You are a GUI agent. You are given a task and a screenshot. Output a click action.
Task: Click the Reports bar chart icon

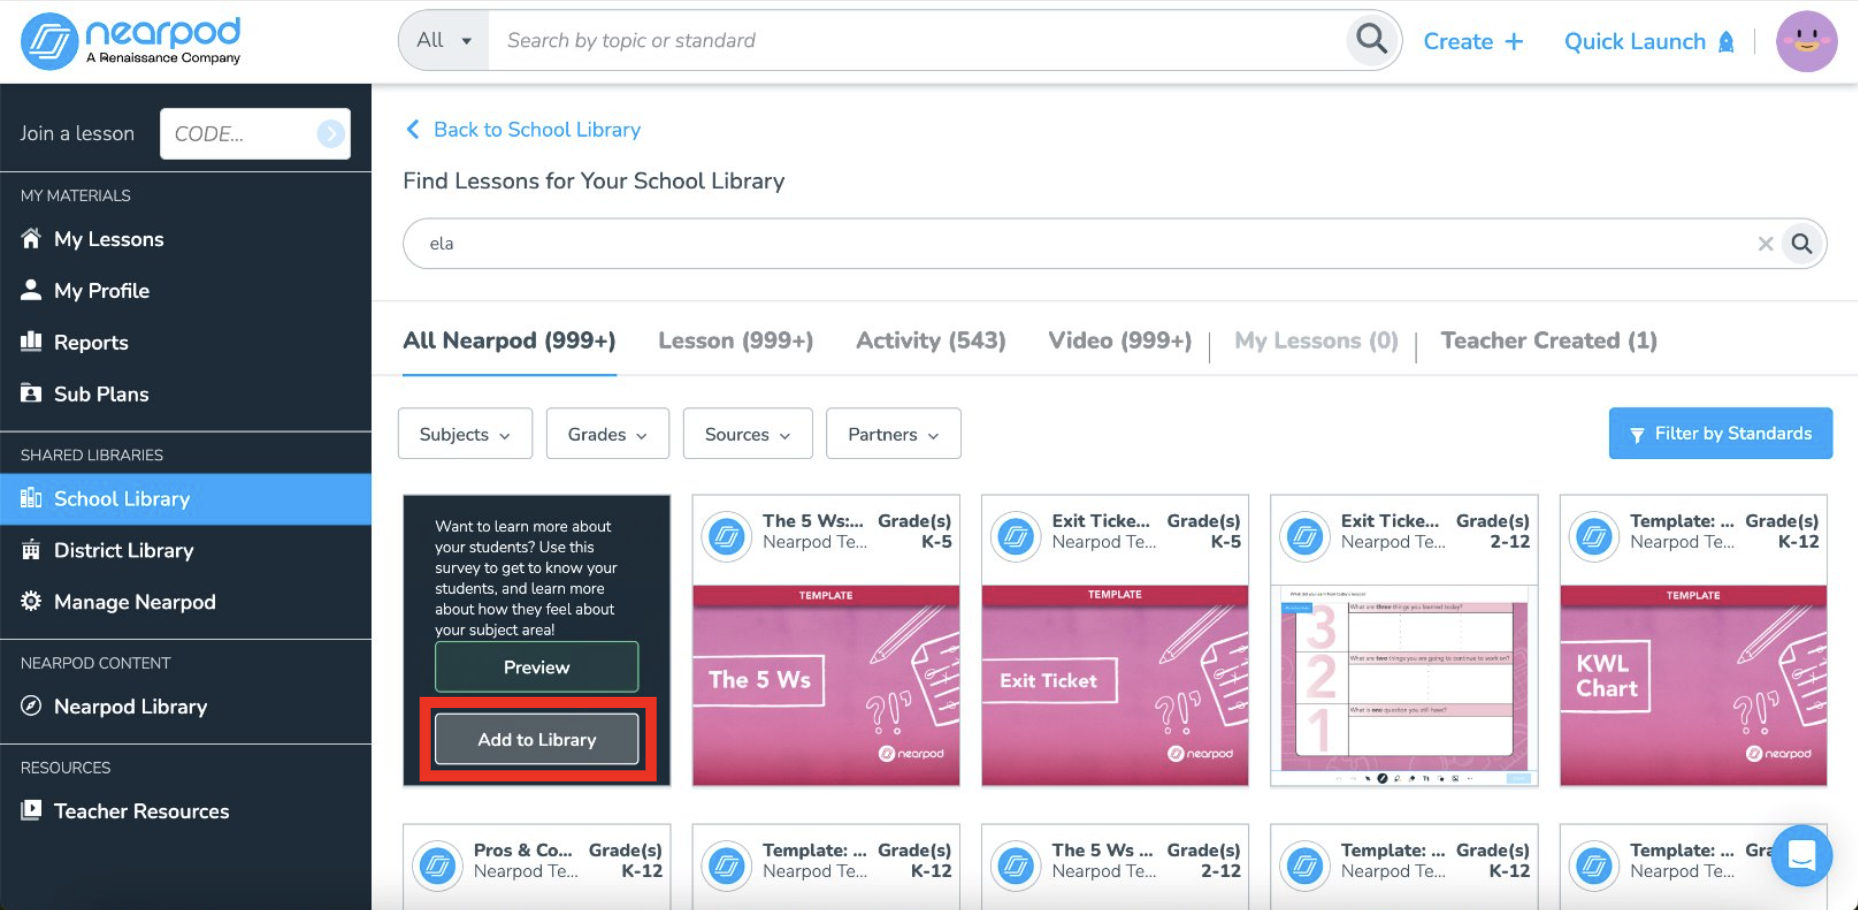pos(31,341)
